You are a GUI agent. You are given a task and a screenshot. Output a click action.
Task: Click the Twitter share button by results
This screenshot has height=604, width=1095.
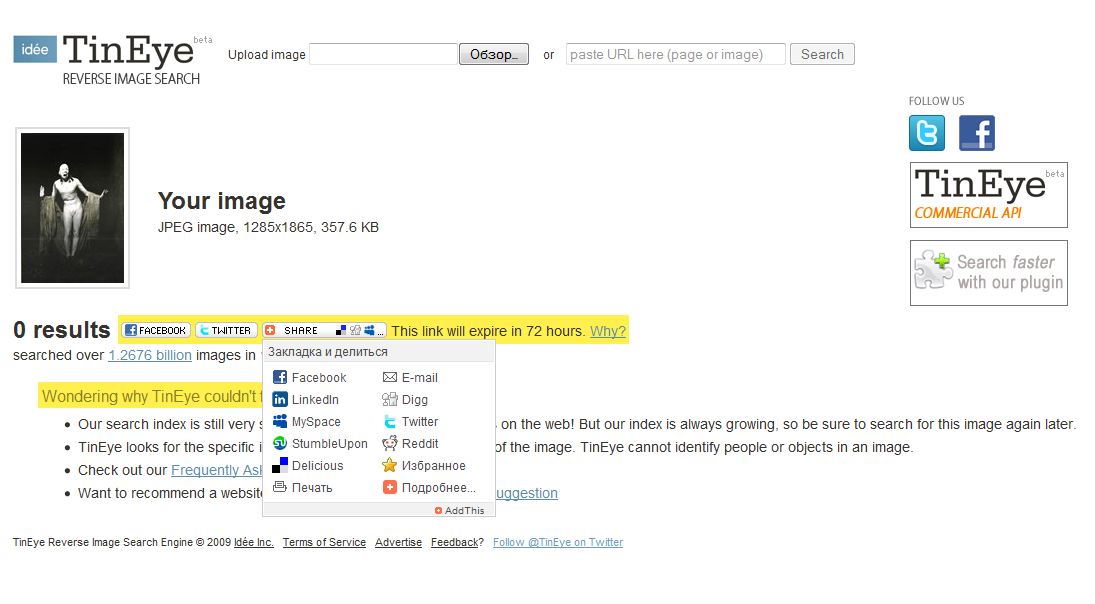[226, 330]
